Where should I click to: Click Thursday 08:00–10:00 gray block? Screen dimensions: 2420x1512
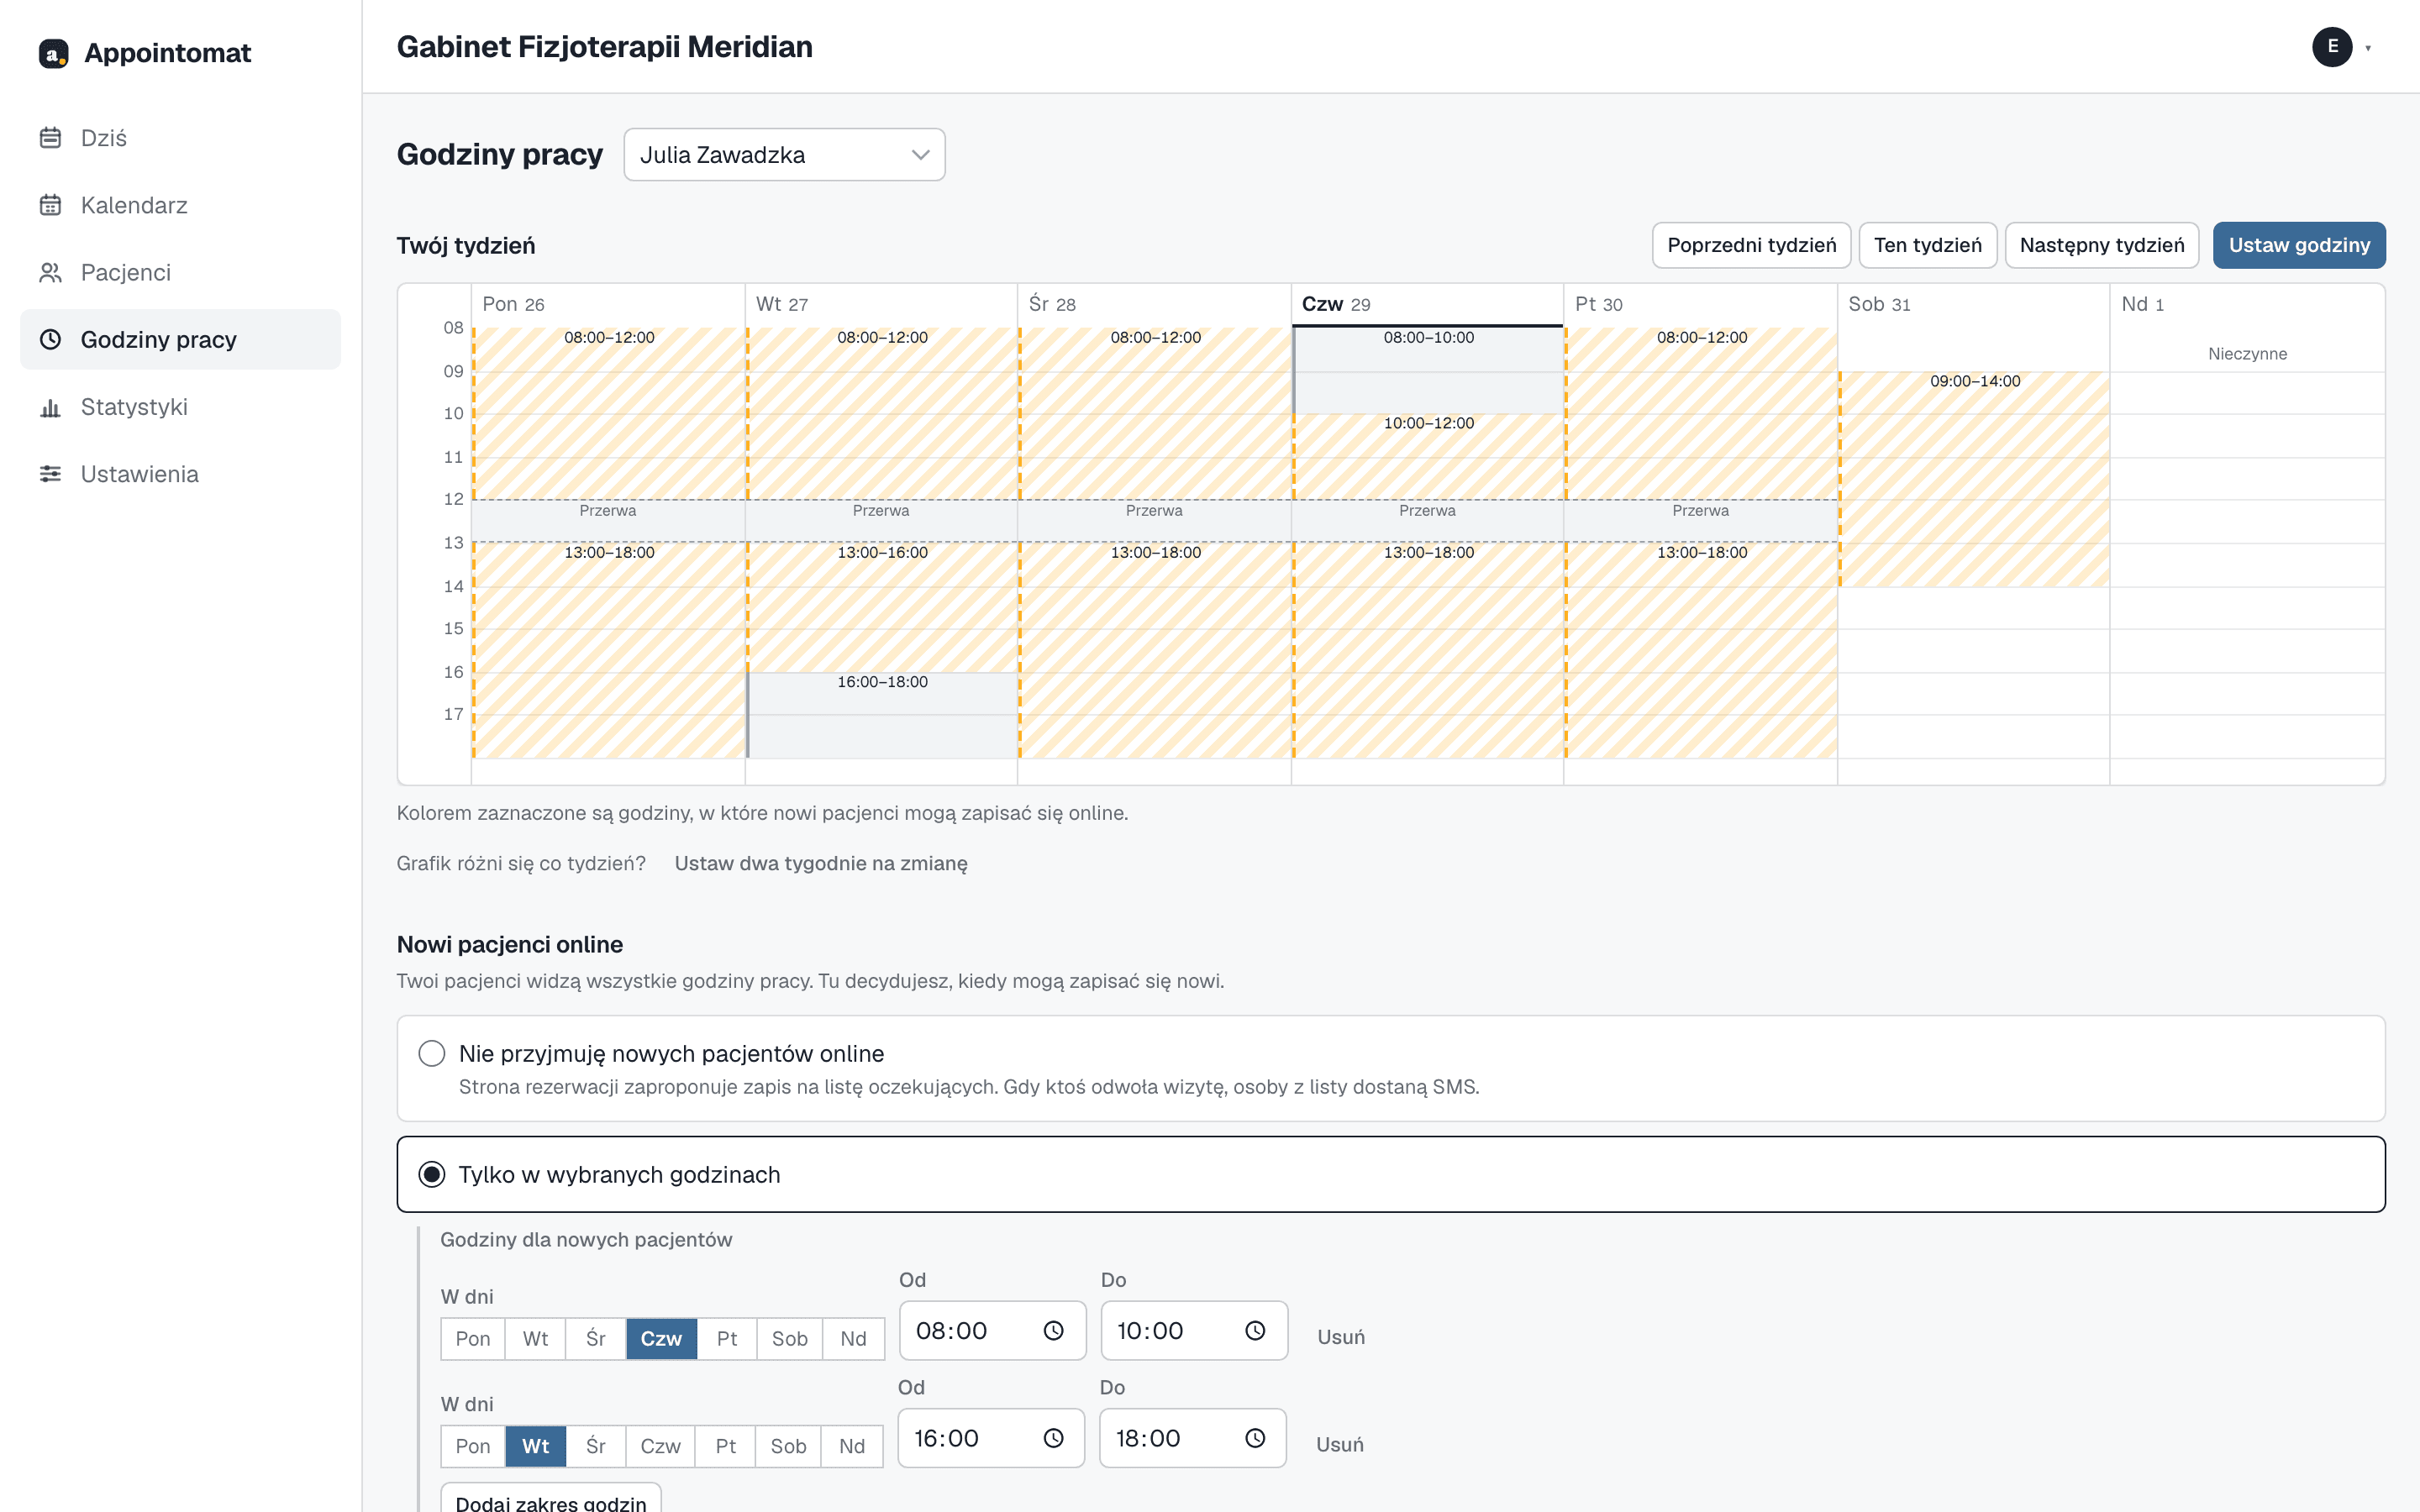pyautogui.click(x=1428, y=371)
